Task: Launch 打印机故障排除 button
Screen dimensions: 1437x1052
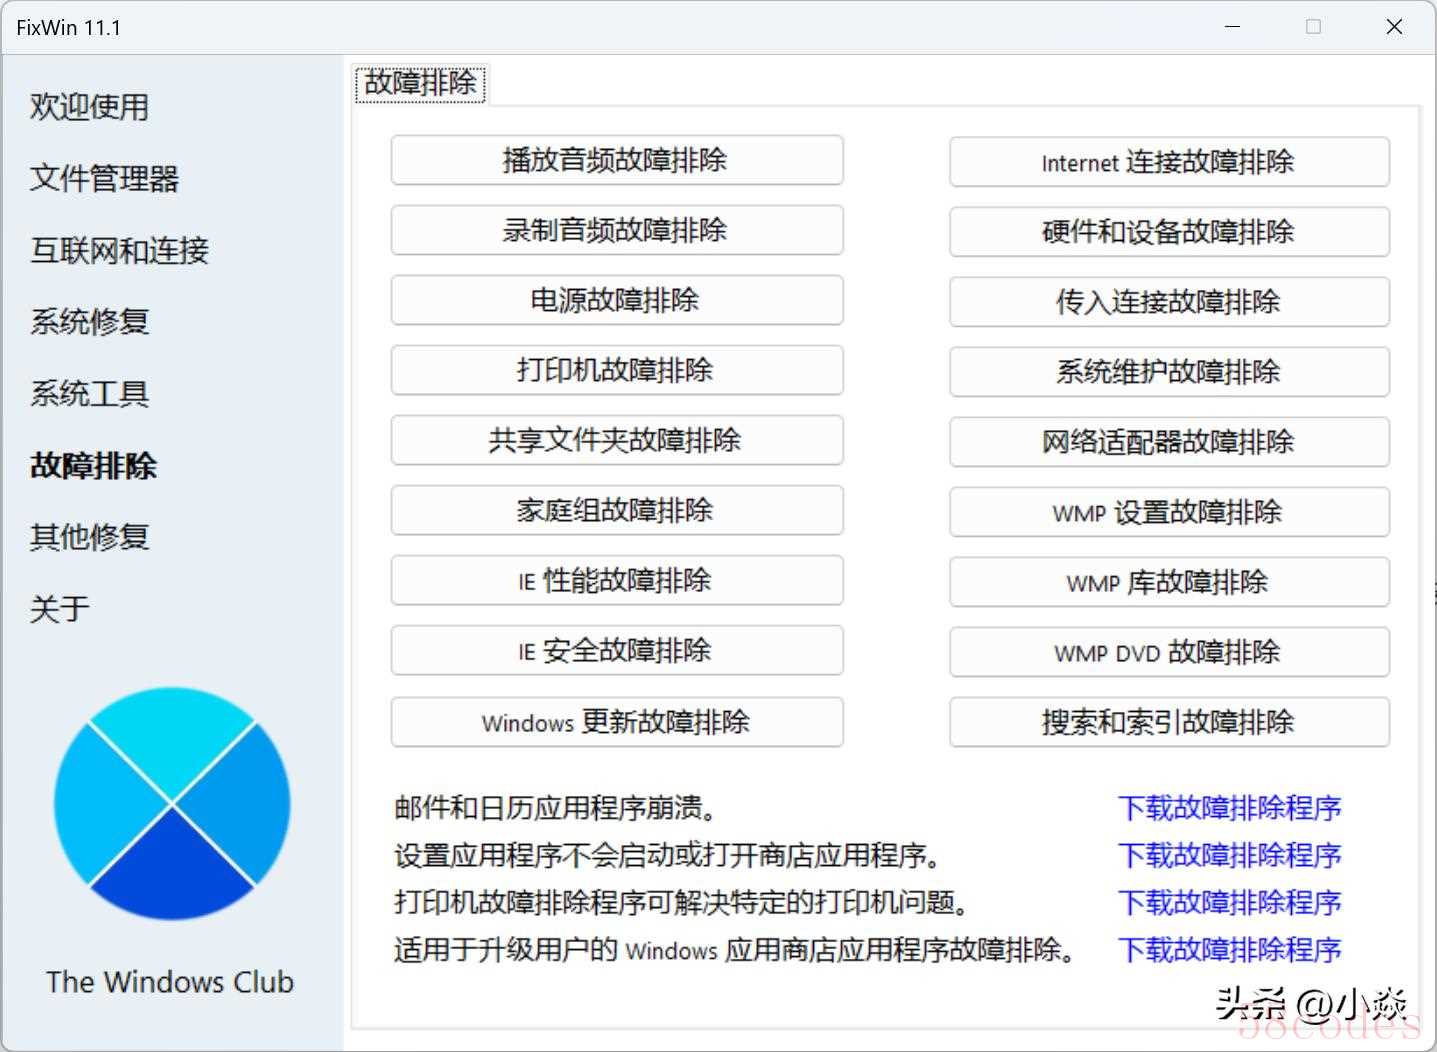Action: pos(616,371)
